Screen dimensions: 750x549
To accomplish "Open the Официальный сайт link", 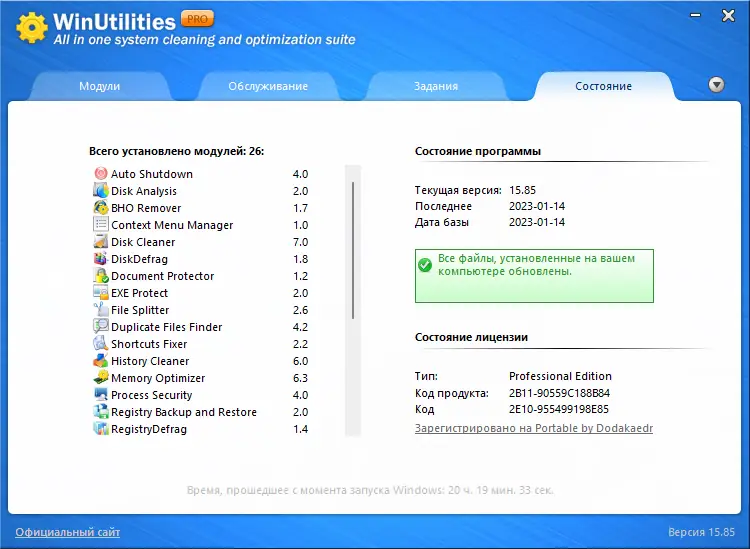I will click(67, 532).
